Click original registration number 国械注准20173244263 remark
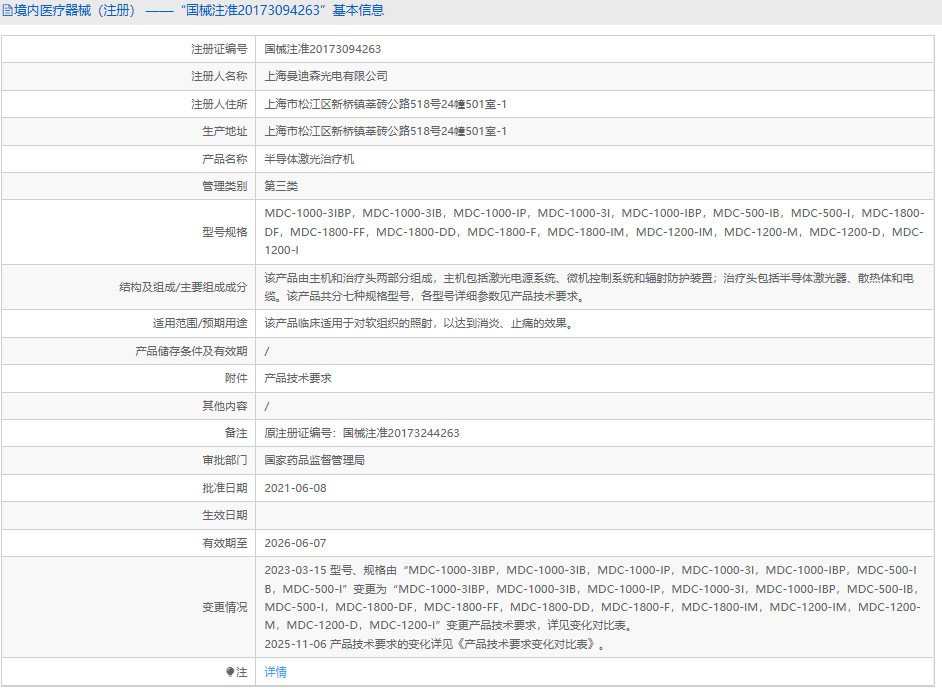Screen dimensions: 942x695 tap(362, 433)
